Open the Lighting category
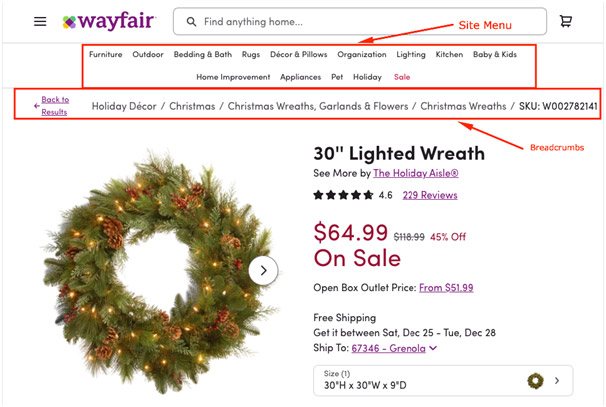Screen dimensions: 606x407 410,54
